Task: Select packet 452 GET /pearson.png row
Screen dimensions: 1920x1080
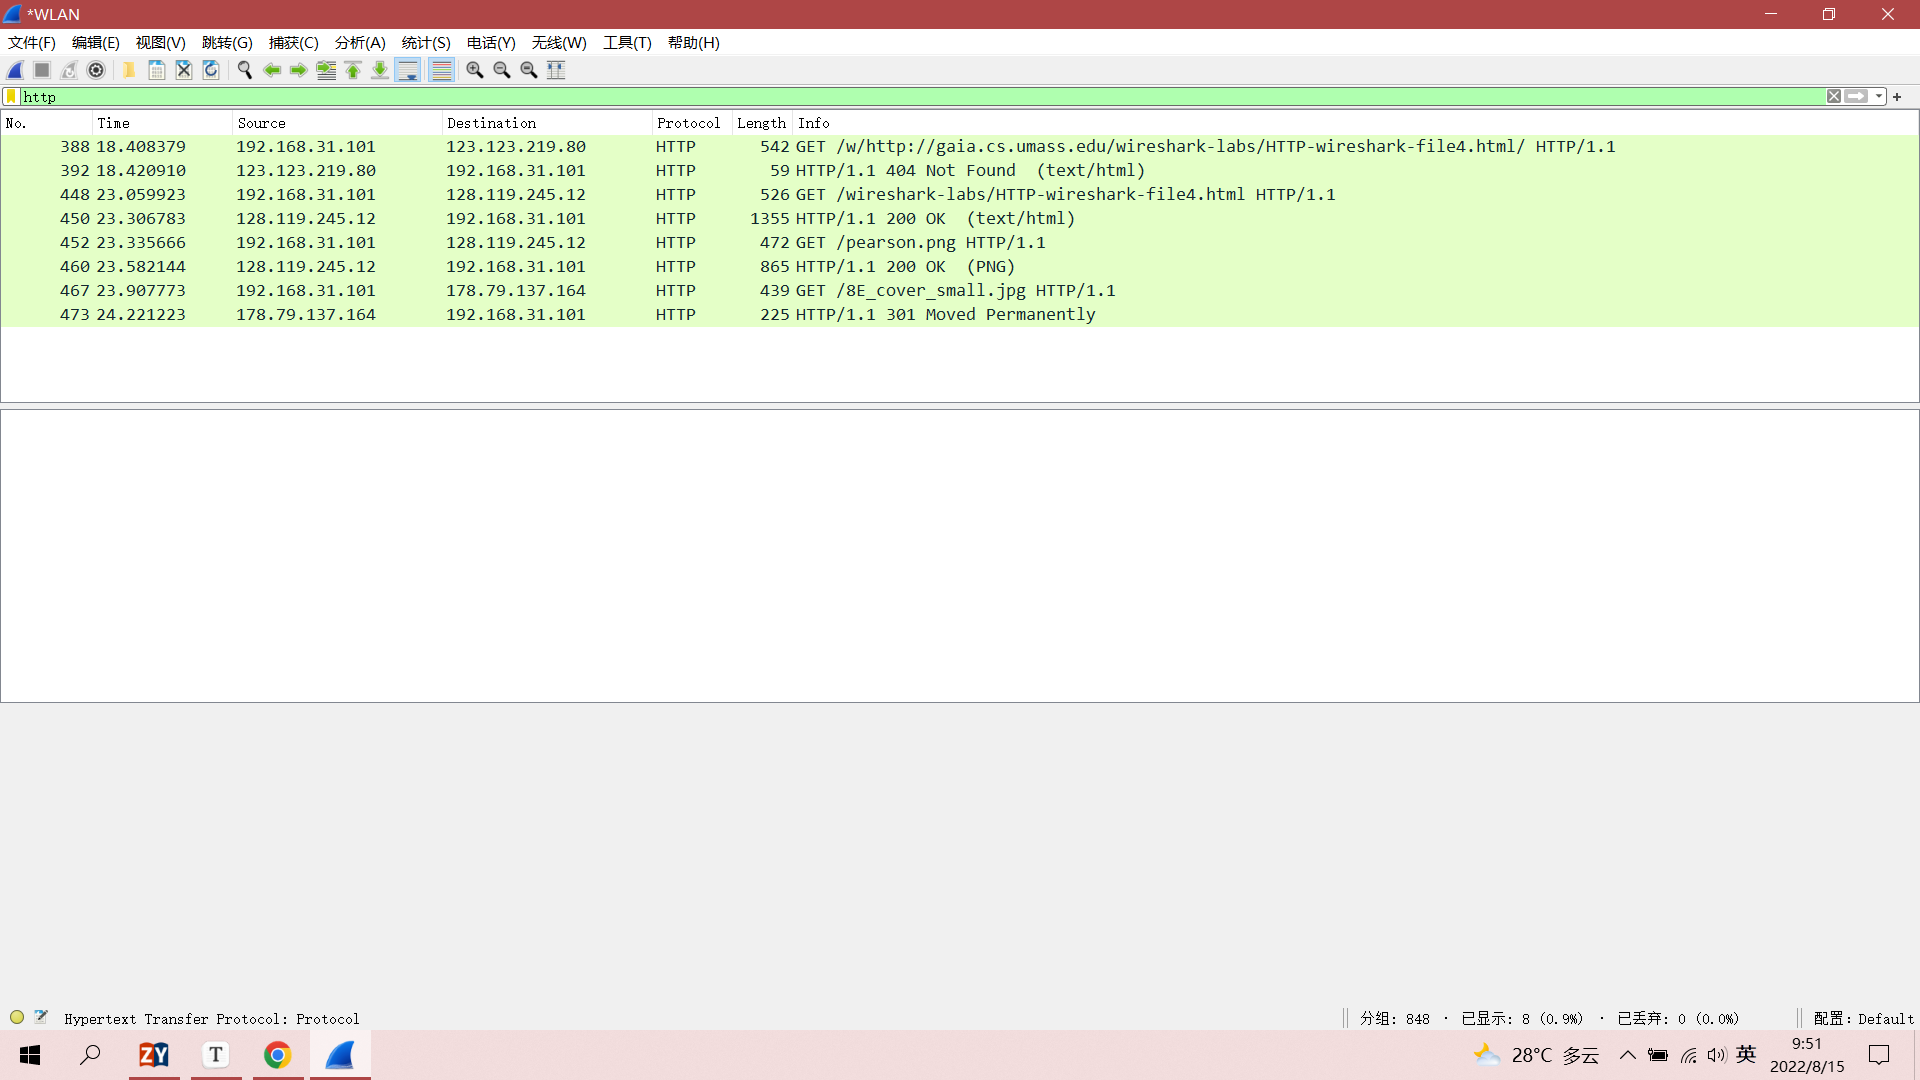Action: 959,243
